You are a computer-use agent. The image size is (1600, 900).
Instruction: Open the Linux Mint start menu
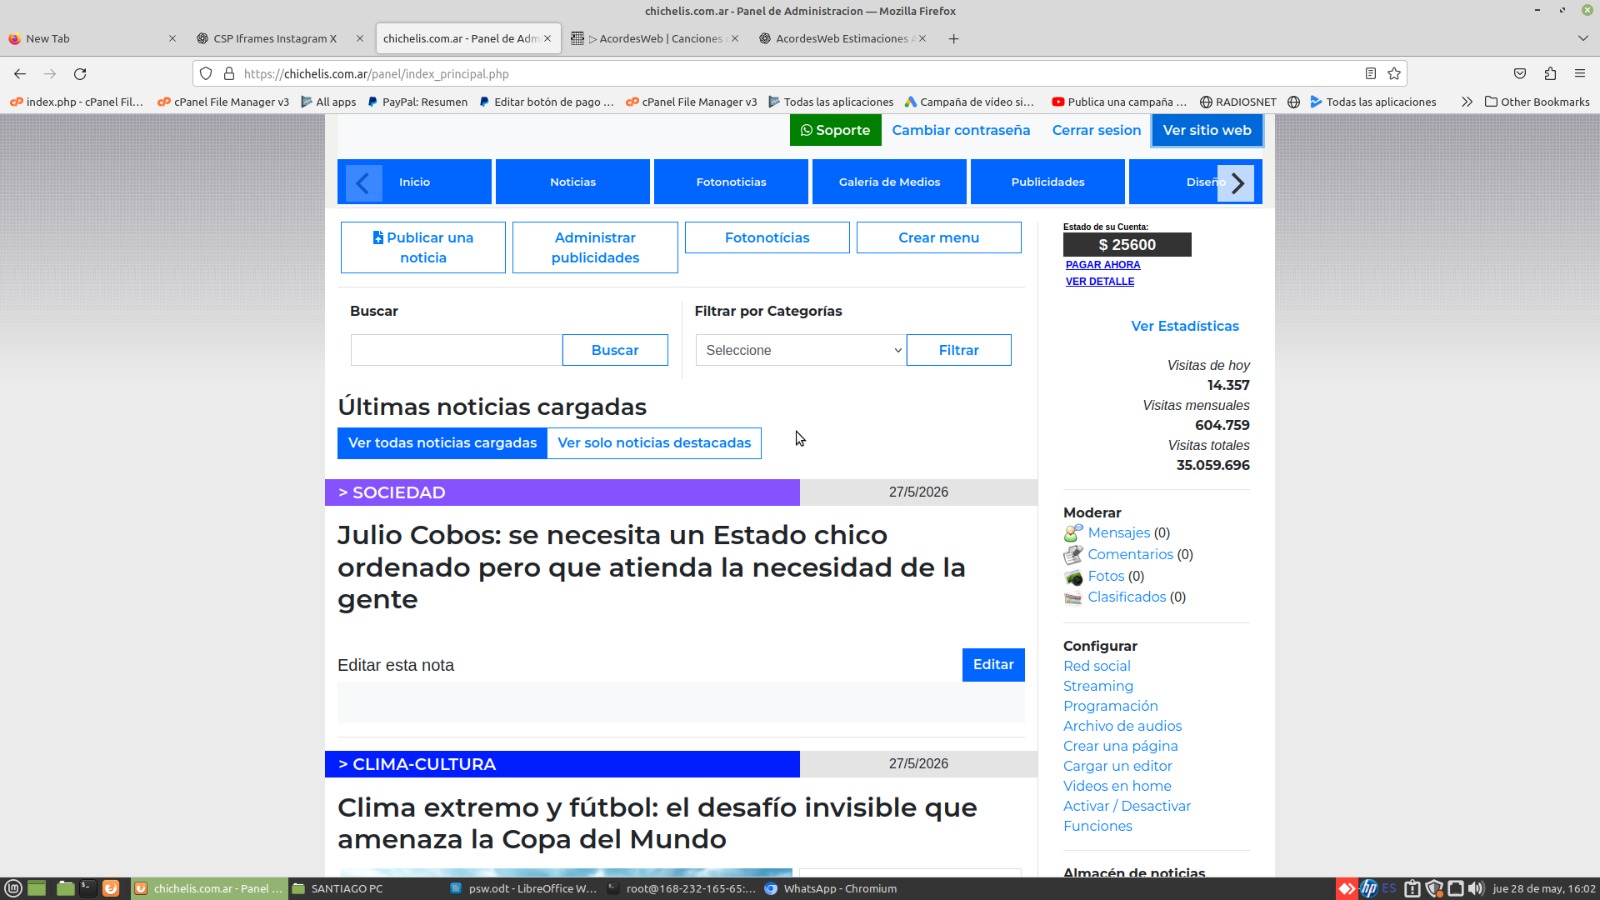tap(13, 888)
